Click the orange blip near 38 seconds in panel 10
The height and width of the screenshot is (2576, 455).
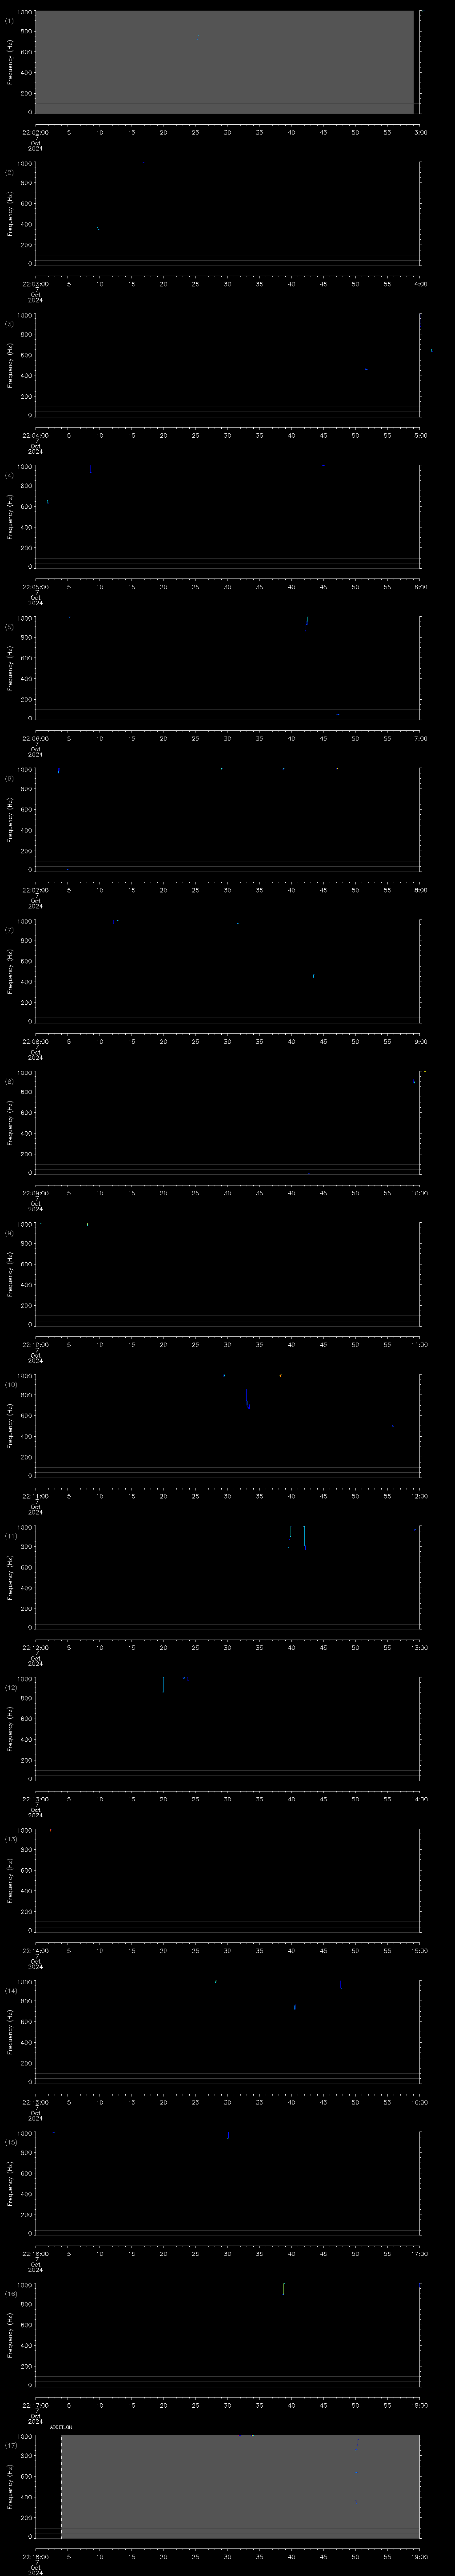click(280, 1376)
